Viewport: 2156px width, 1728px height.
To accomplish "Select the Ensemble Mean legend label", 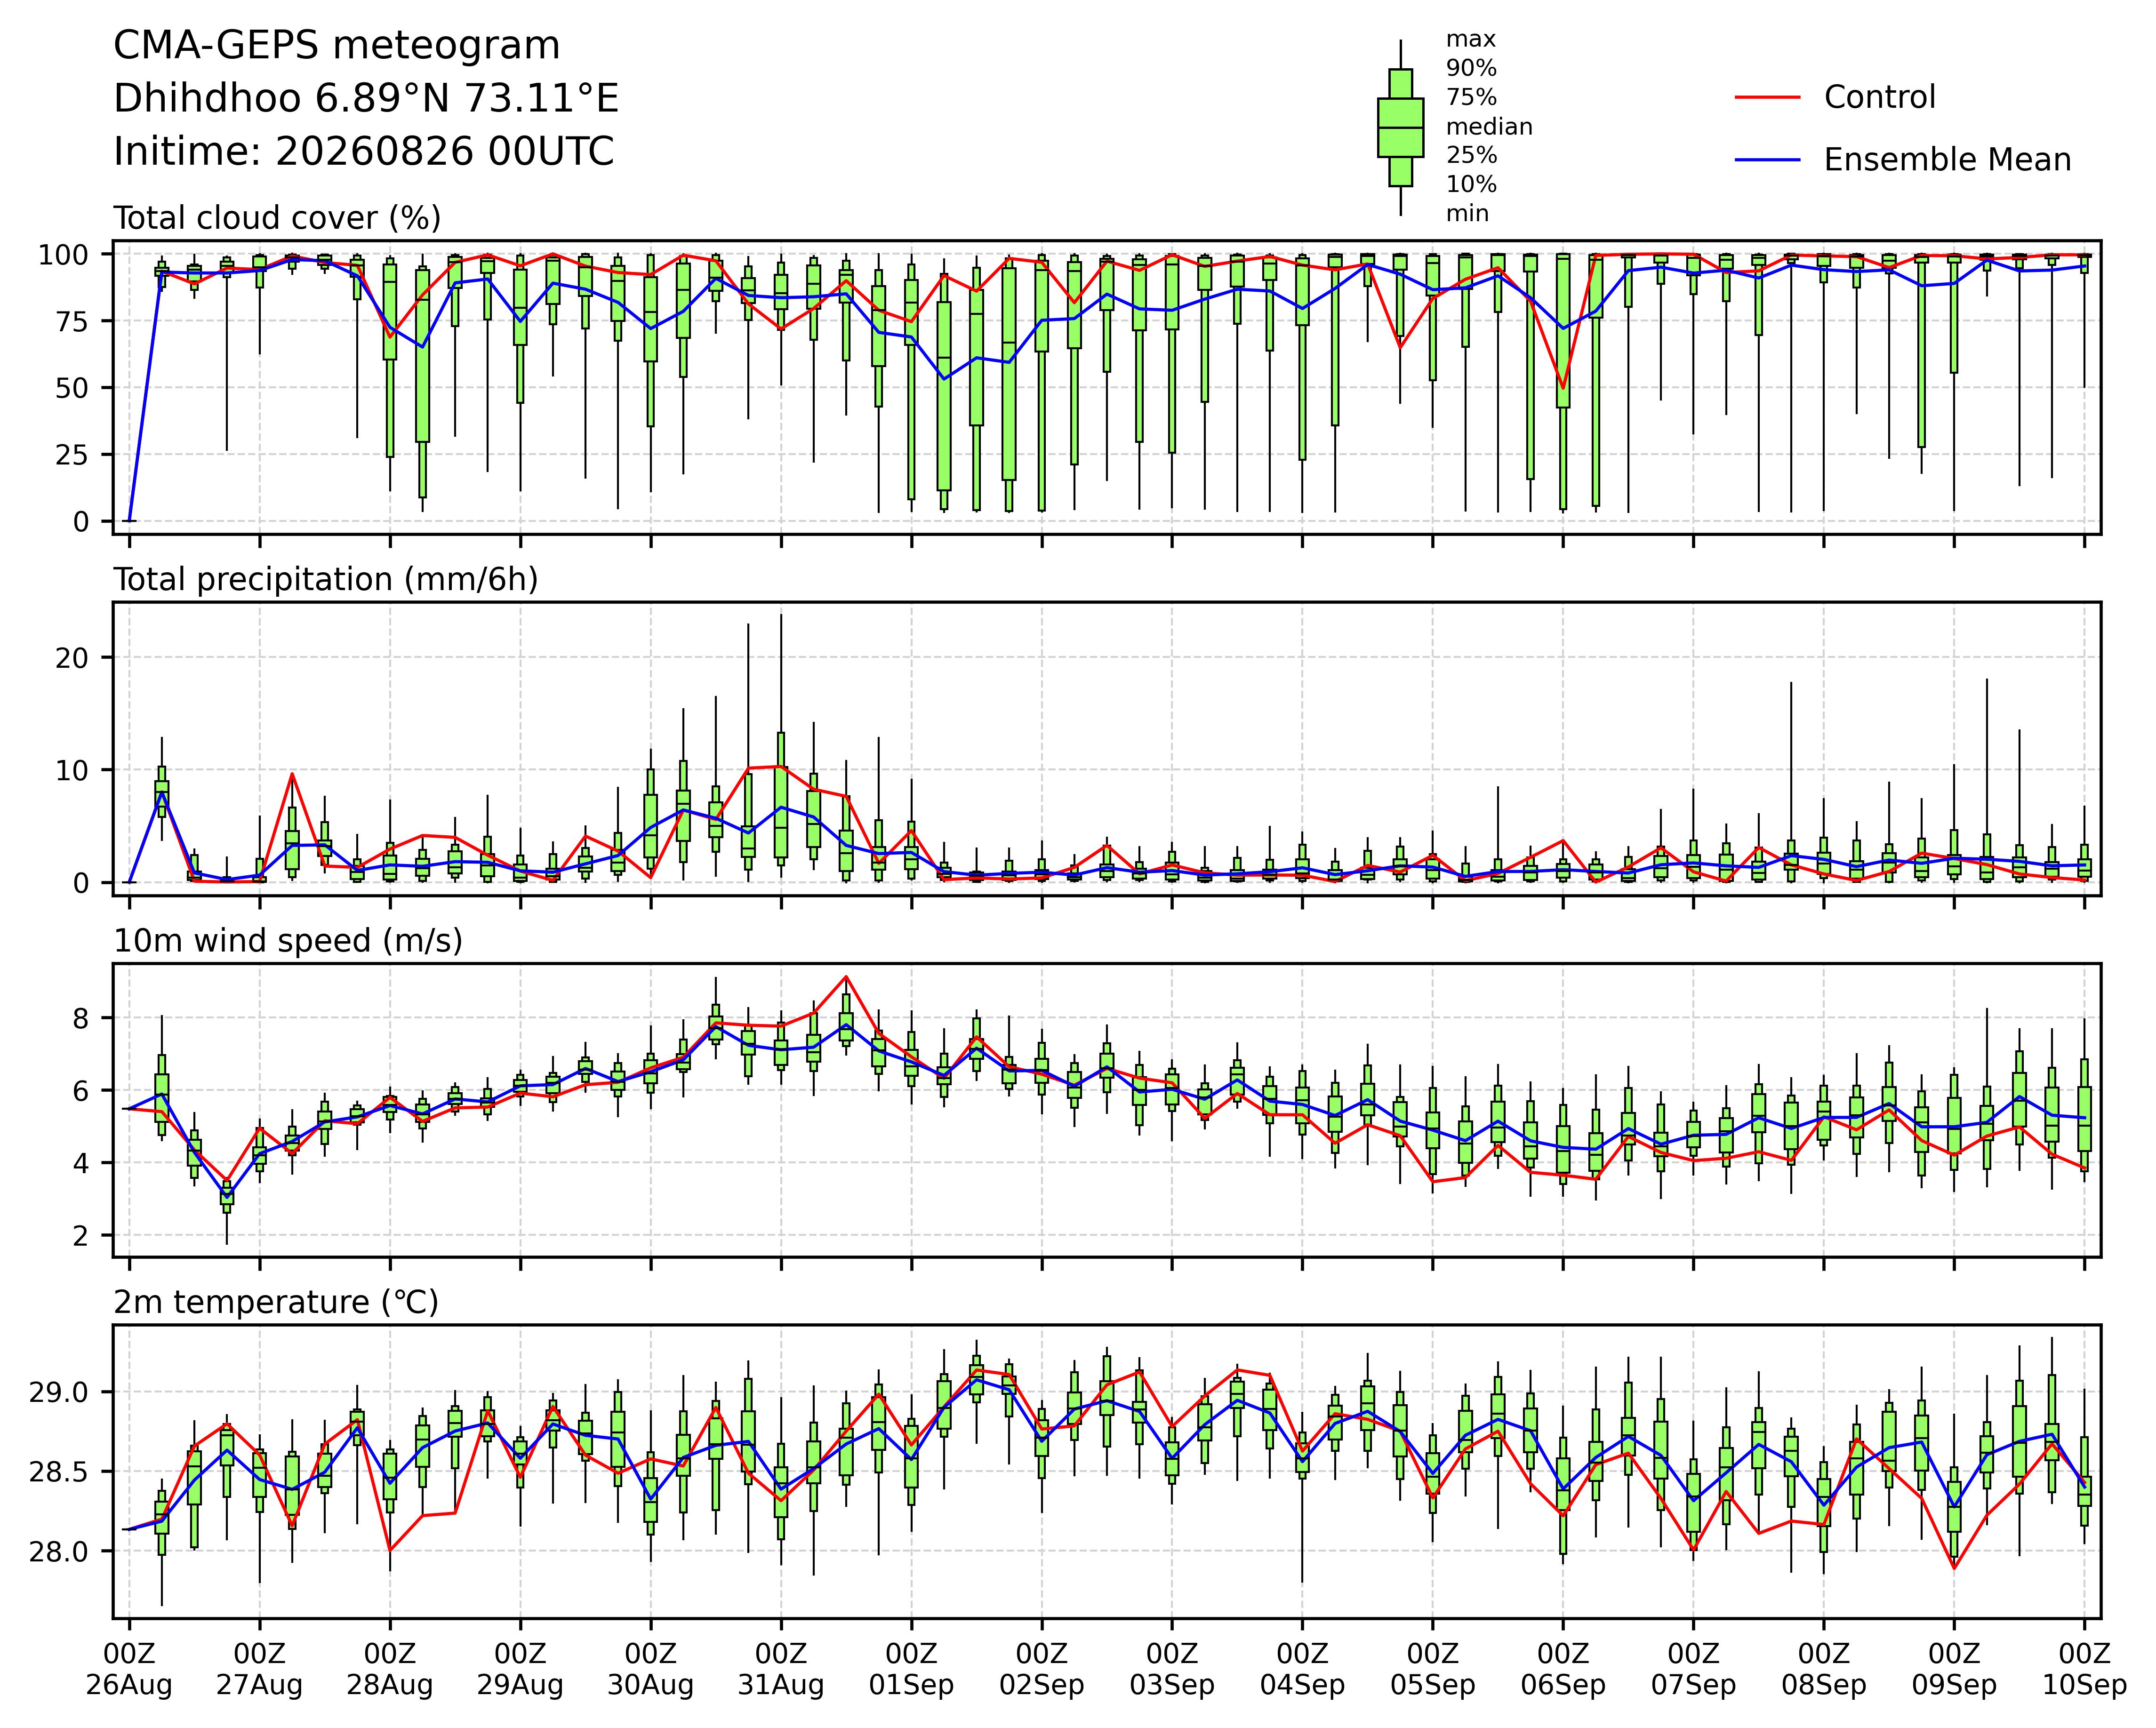I will click(x=1947, y=160).
